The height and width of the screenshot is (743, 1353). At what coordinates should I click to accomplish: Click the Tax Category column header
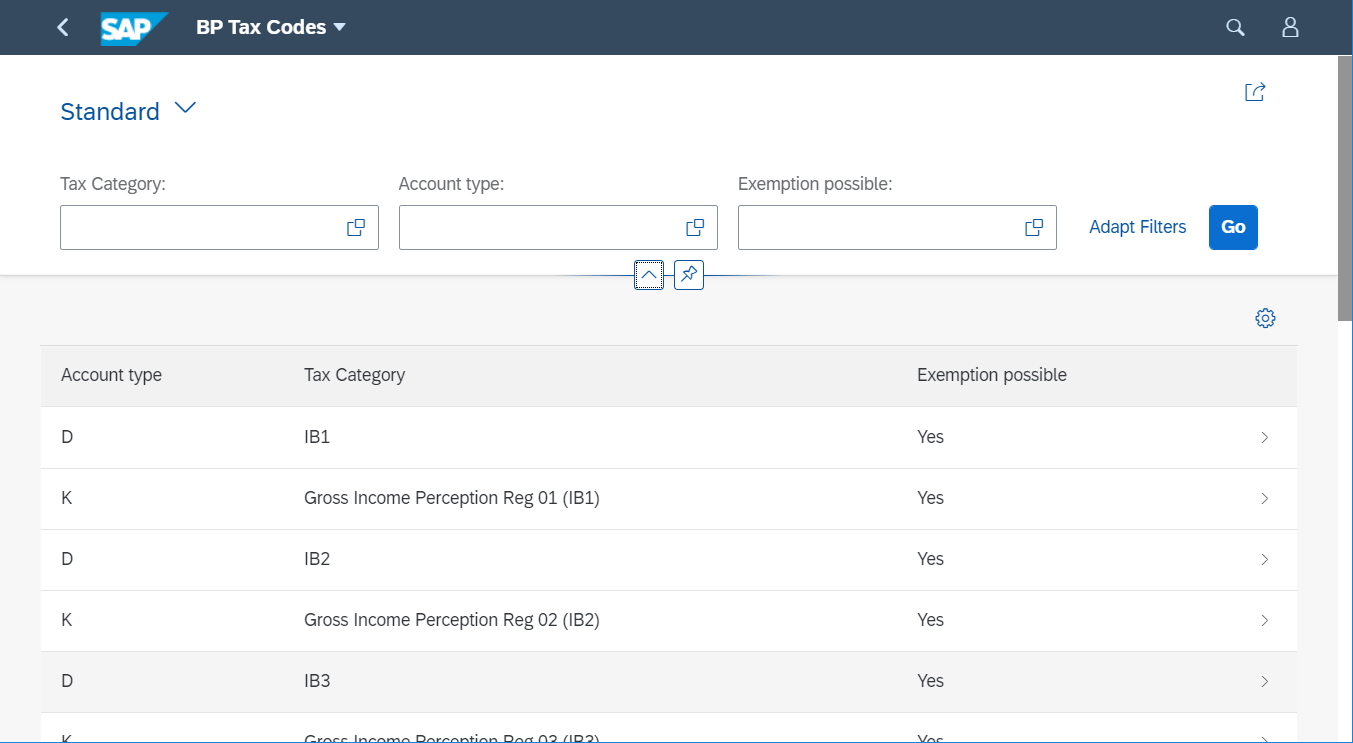pos(354,375)
